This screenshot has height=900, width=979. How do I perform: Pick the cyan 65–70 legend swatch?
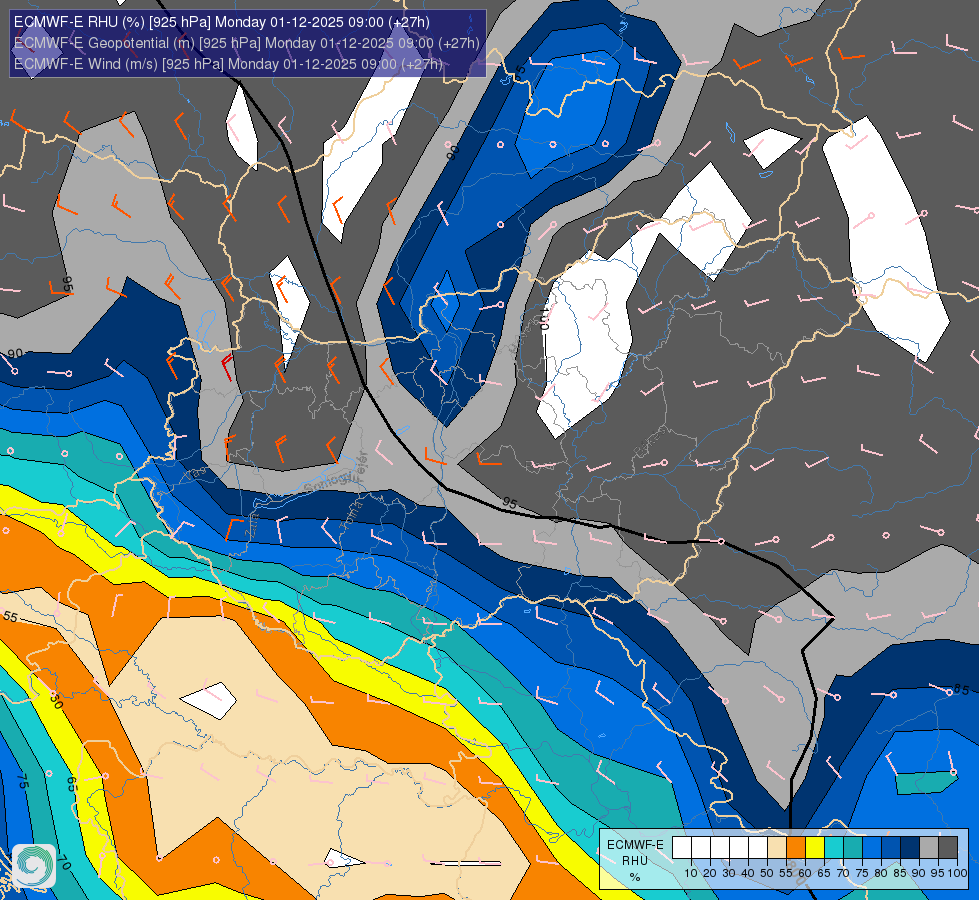(x=834, y=848)
